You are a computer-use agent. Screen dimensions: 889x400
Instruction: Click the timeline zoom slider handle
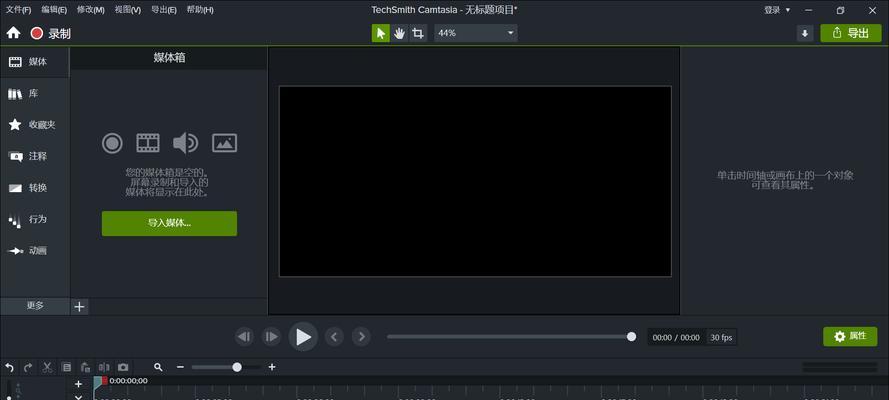tap(237, 368)
